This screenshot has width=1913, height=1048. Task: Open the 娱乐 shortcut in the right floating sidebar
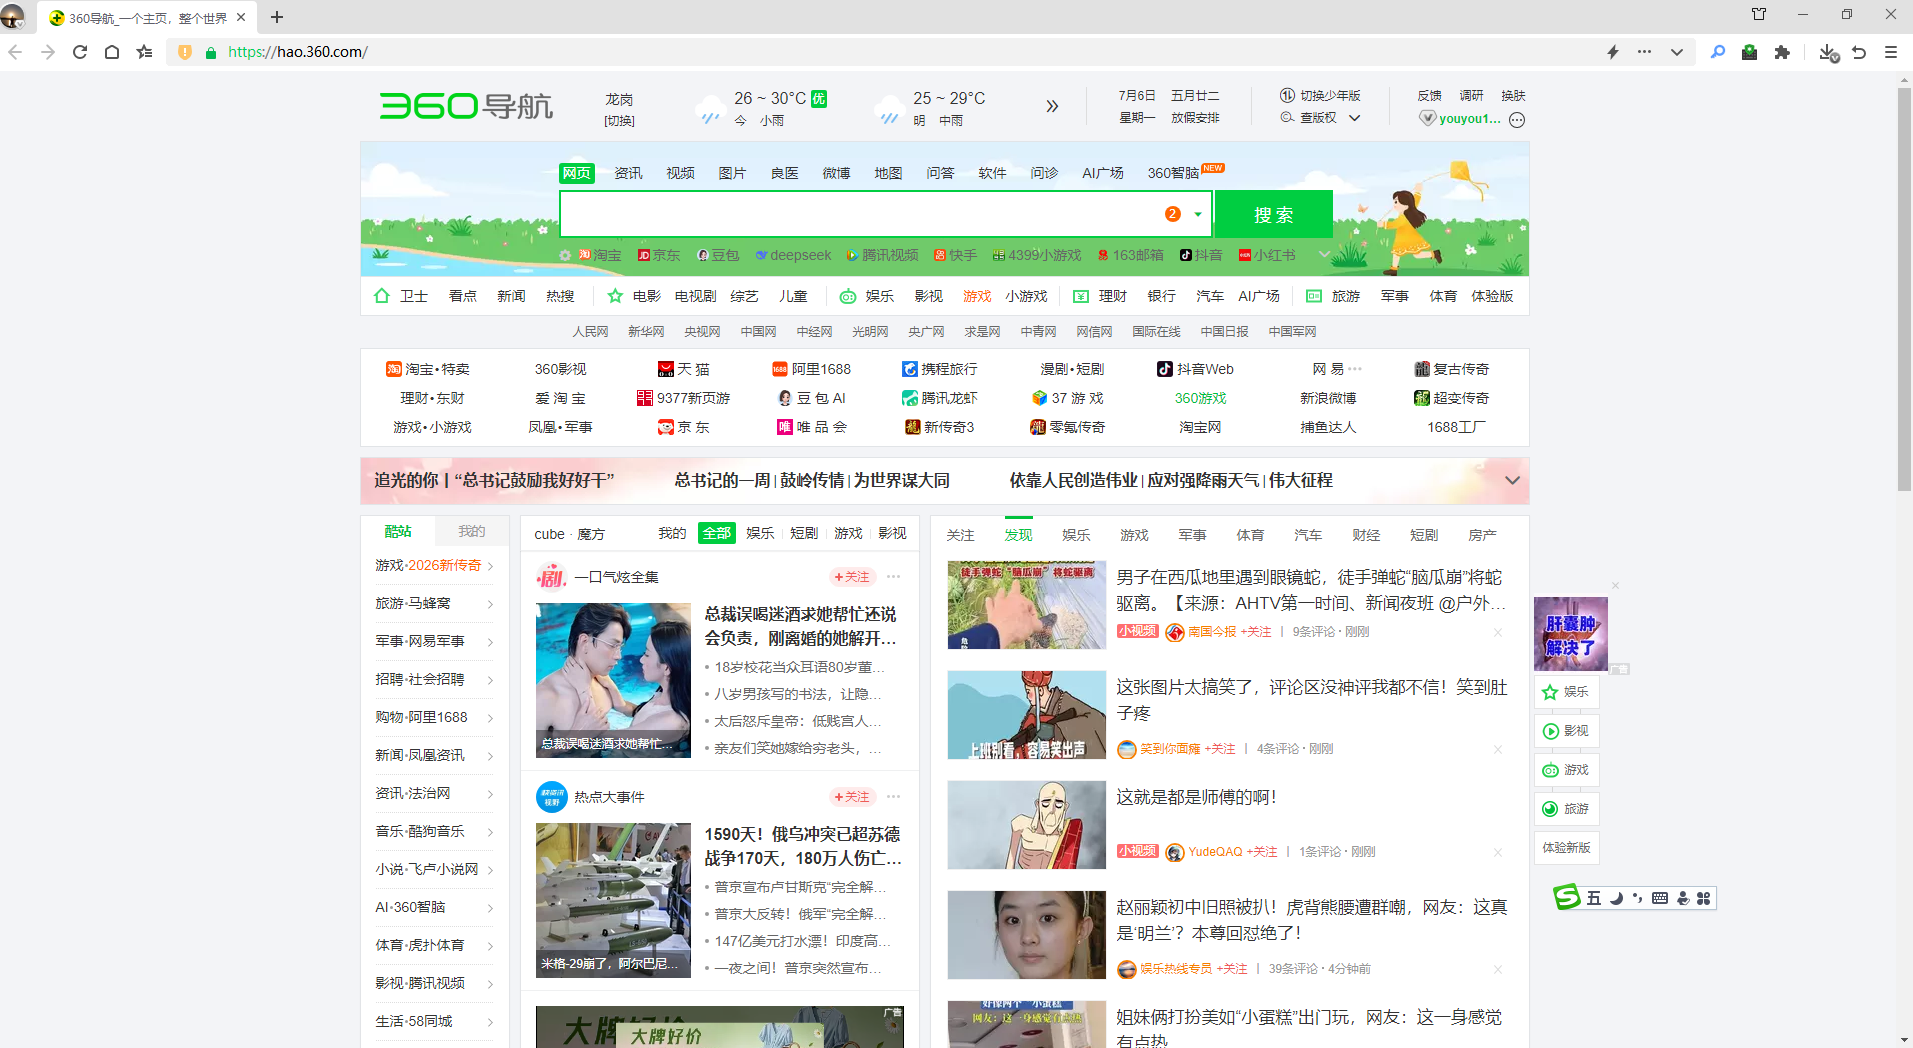coord(1566,692)
